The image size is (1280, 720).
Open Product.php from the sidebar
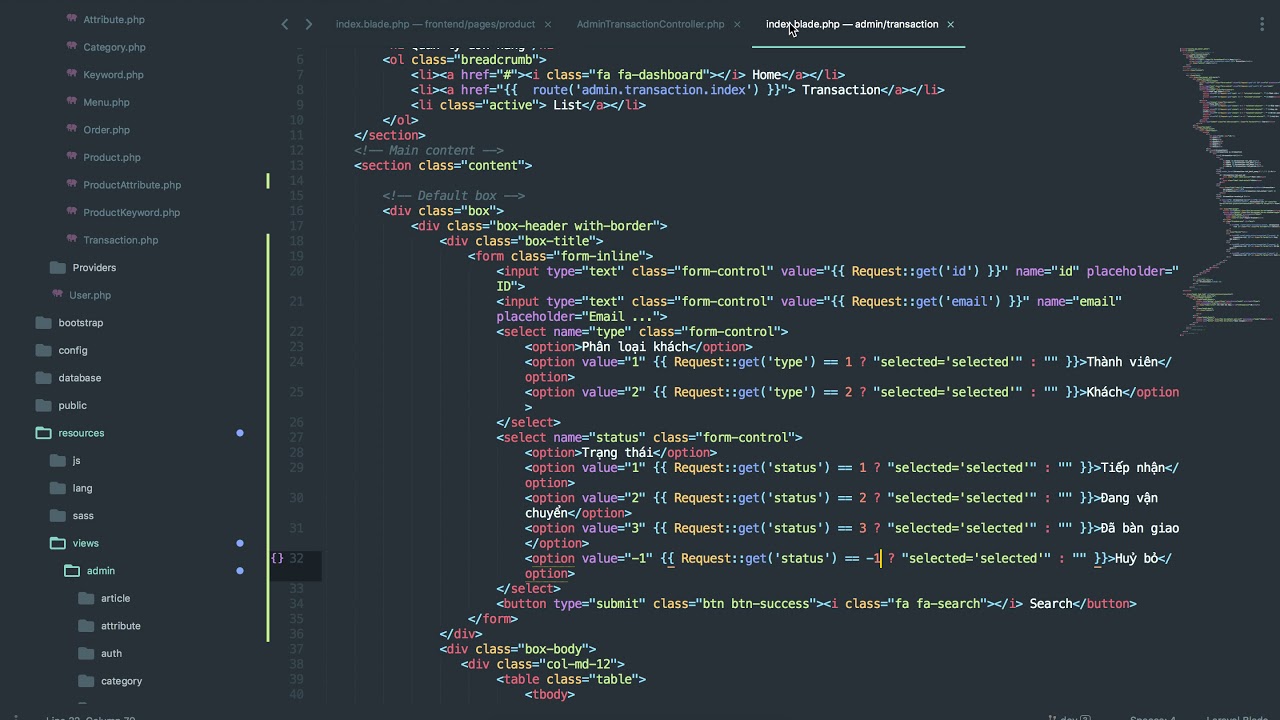pyautogui.click(x=112, y=157)
